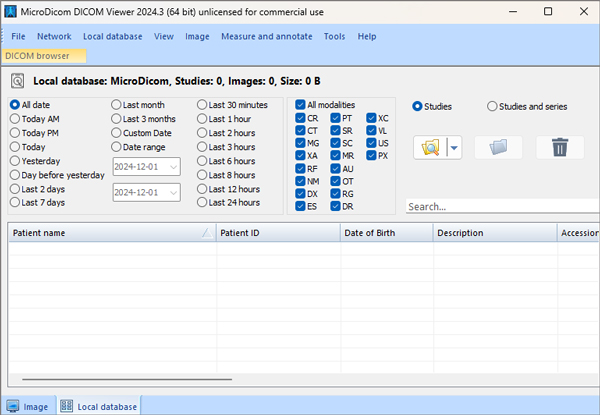
Task: Uncheck the All modalities checkbox
Action: [x=300, y=105]
